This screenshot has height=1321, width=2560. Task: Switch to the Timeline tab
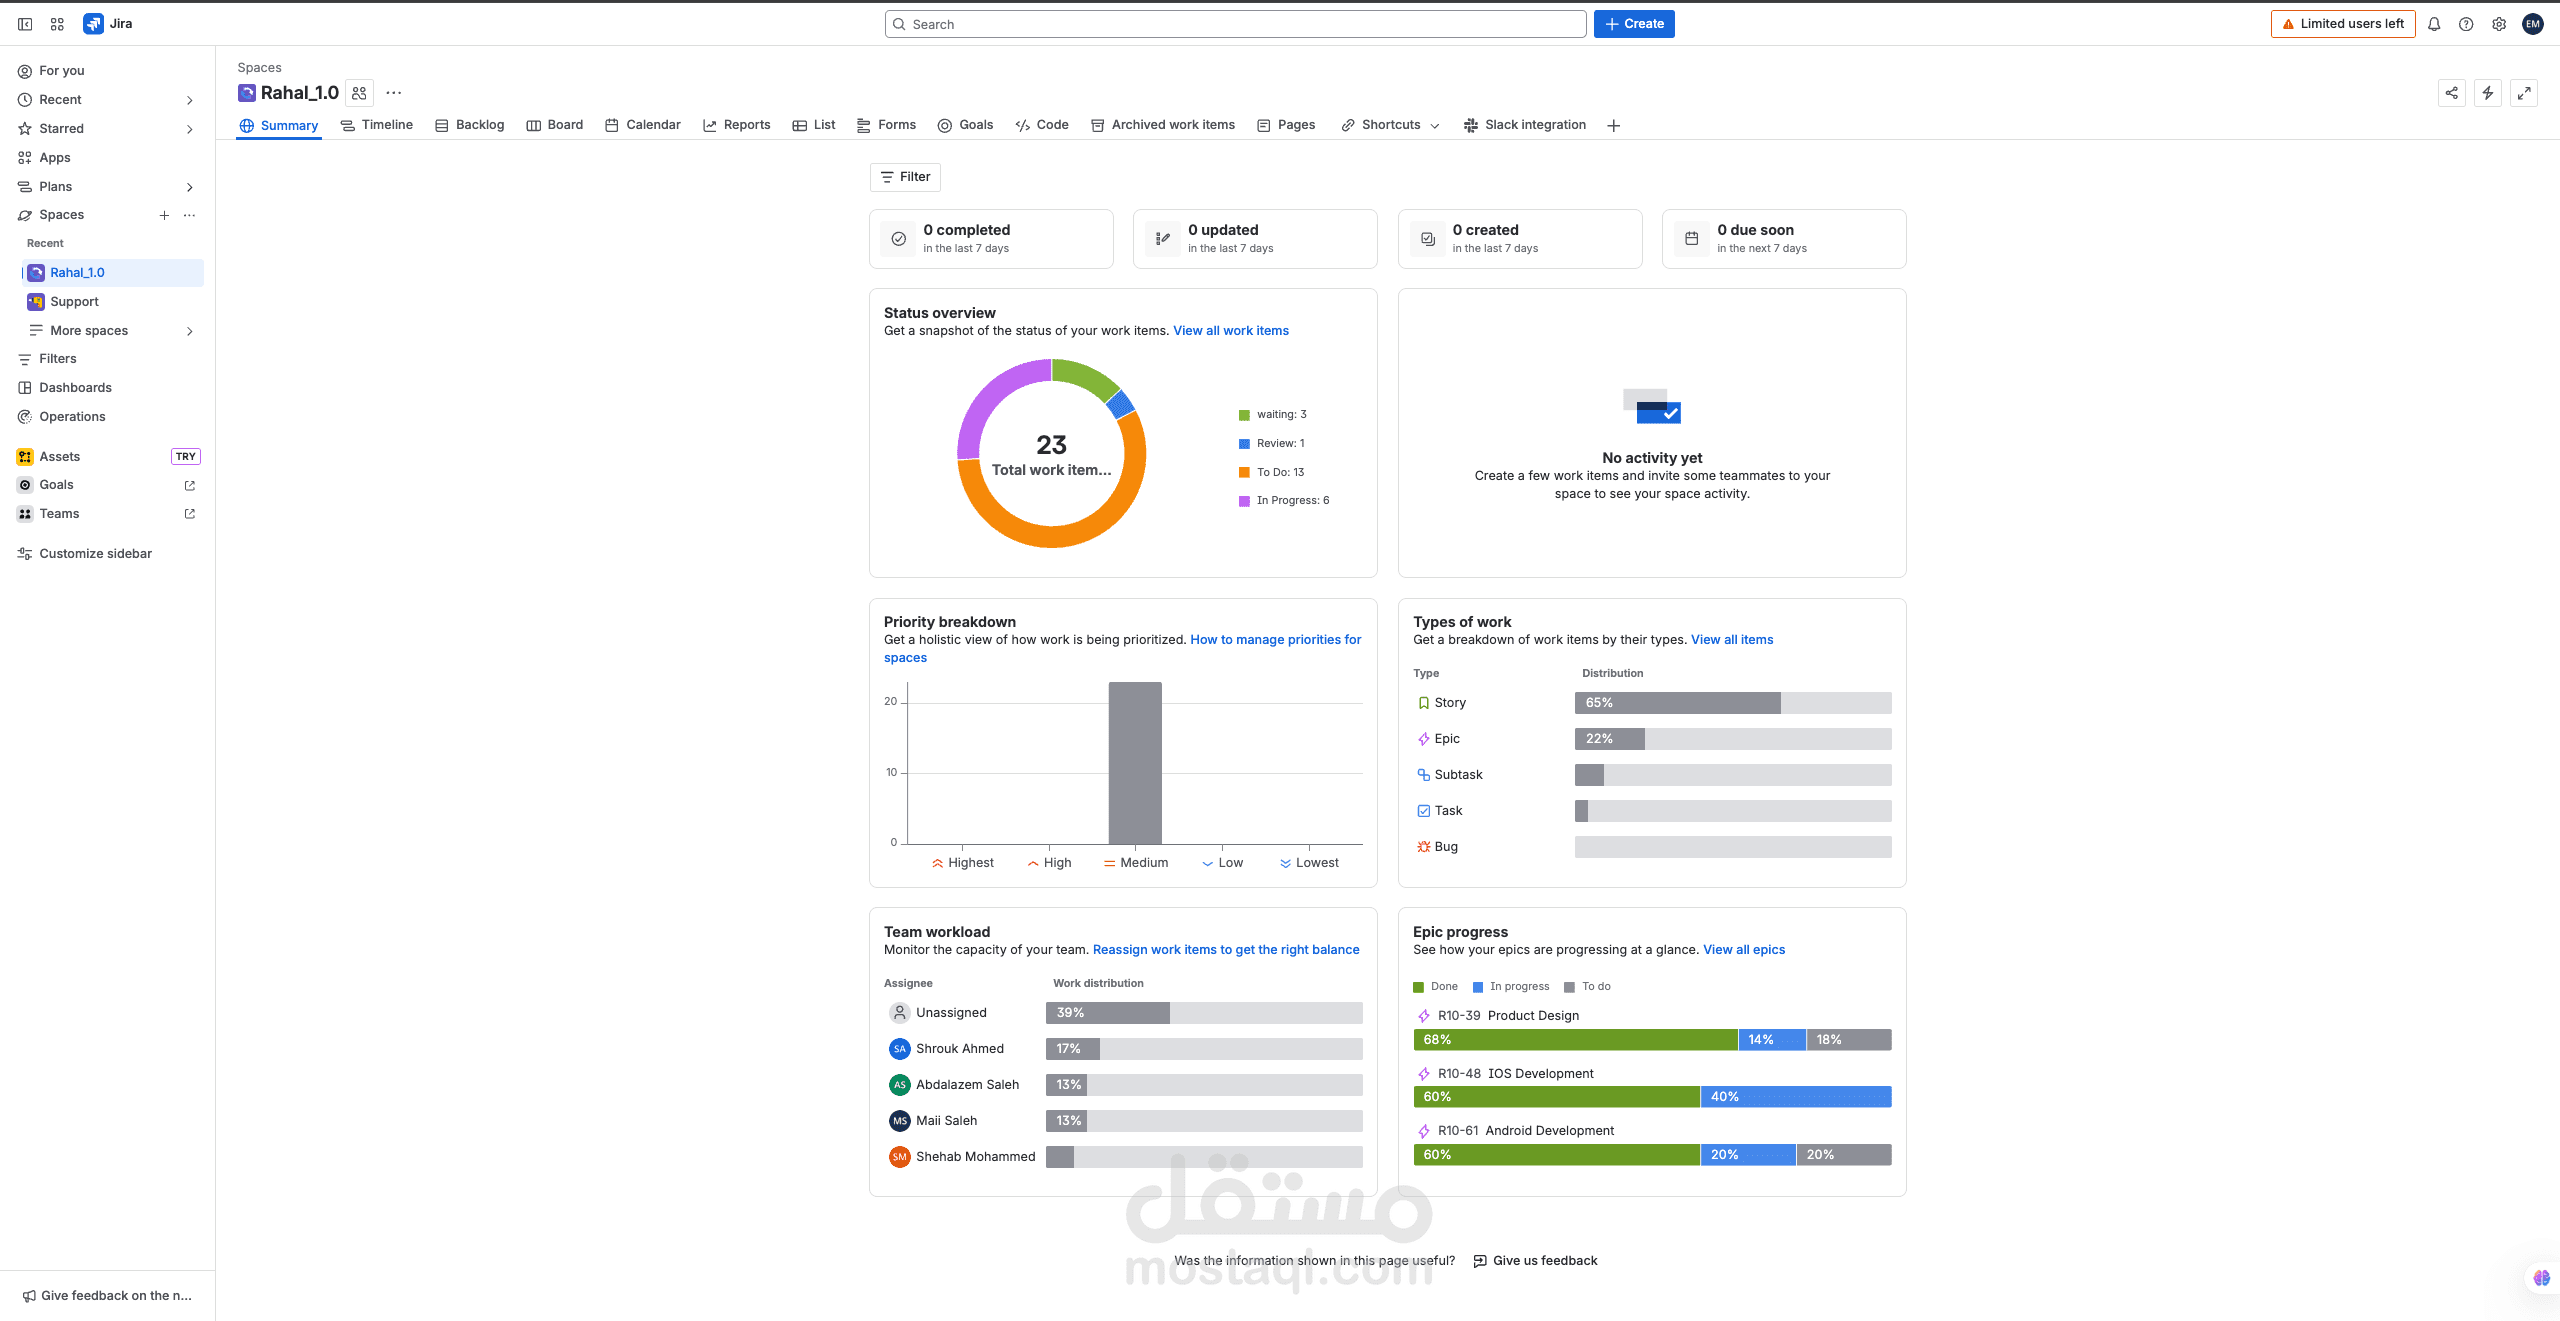(x=386, y=125)
